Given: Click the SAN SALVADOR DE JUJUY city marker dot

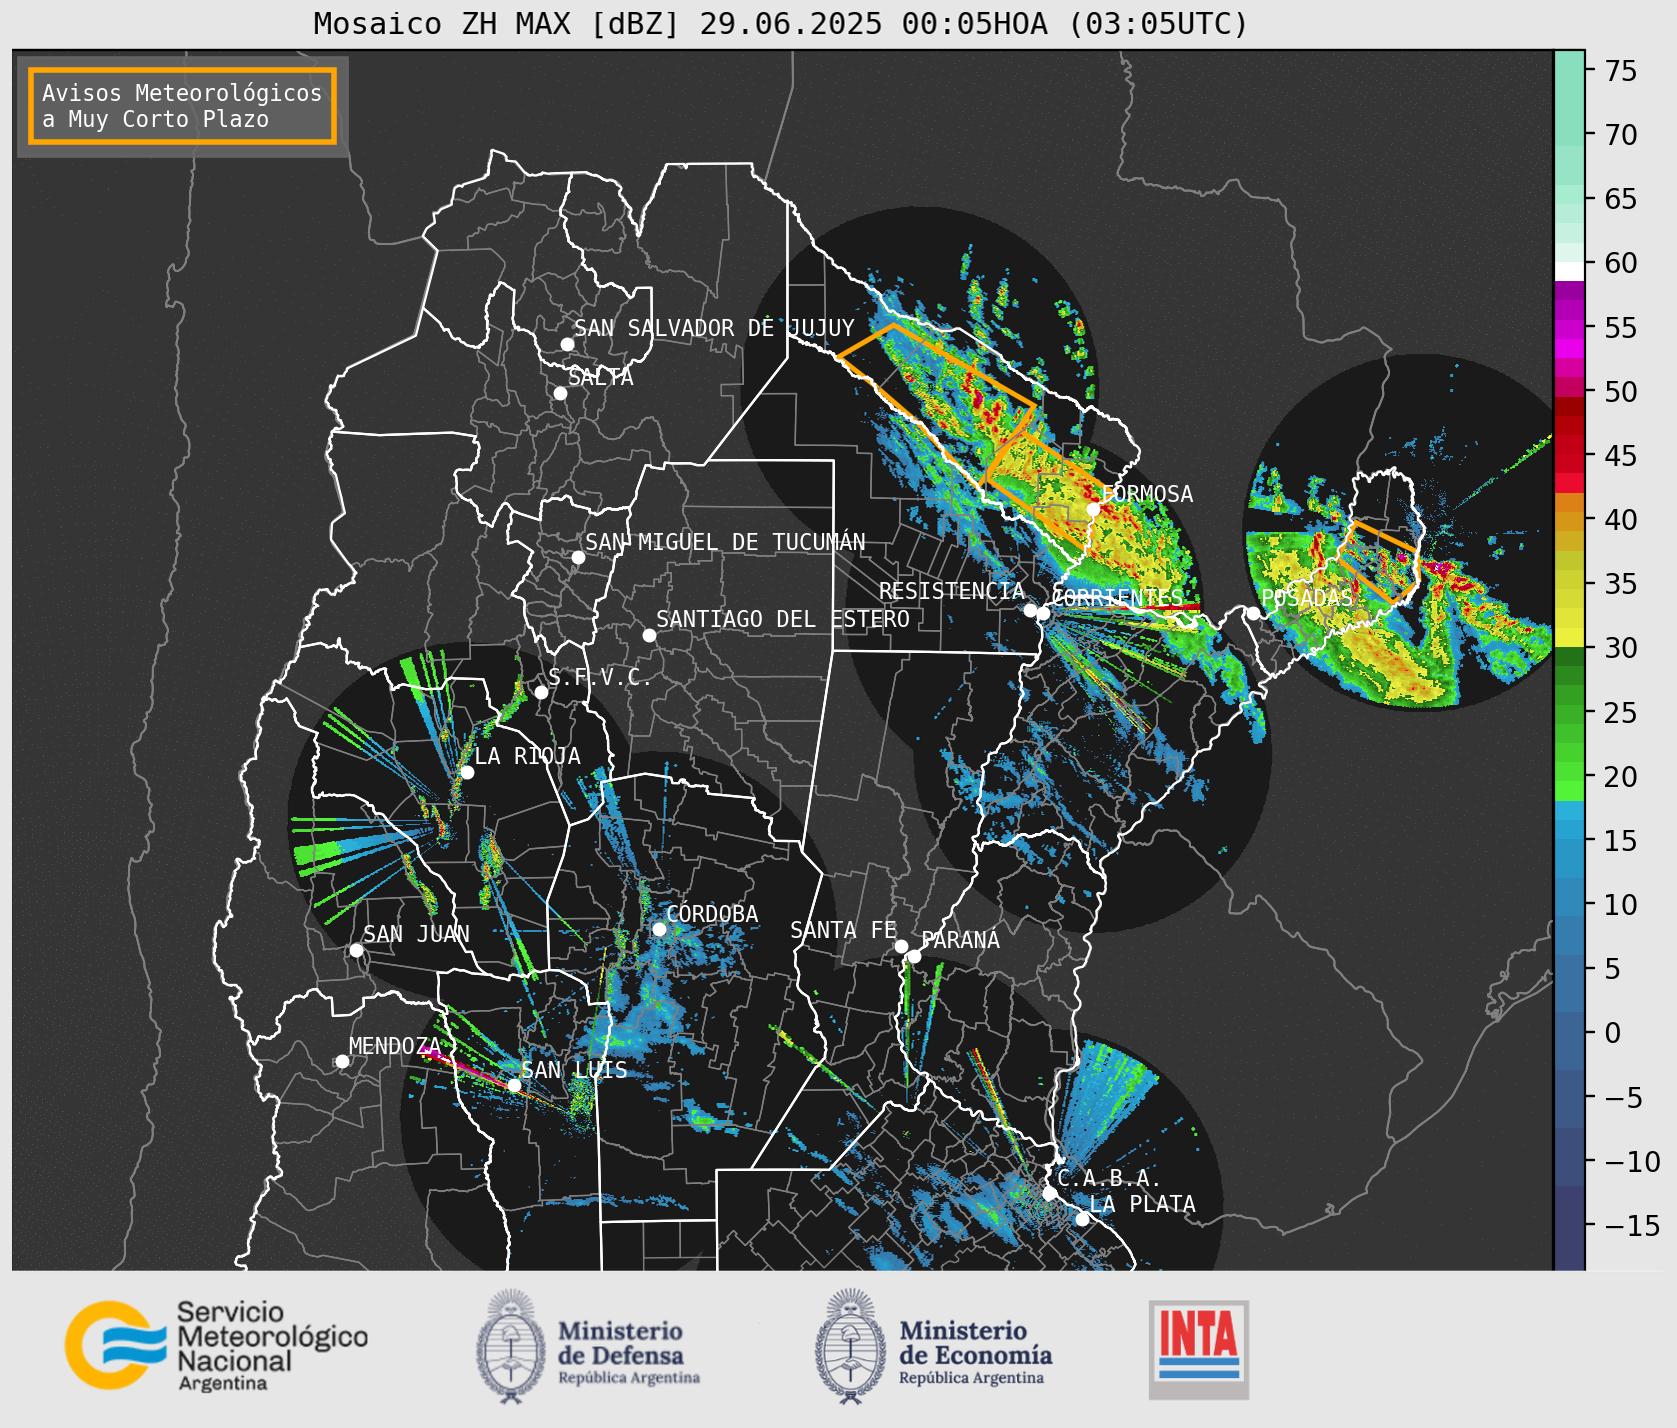Looking at the screenshot, I should 567,344.
